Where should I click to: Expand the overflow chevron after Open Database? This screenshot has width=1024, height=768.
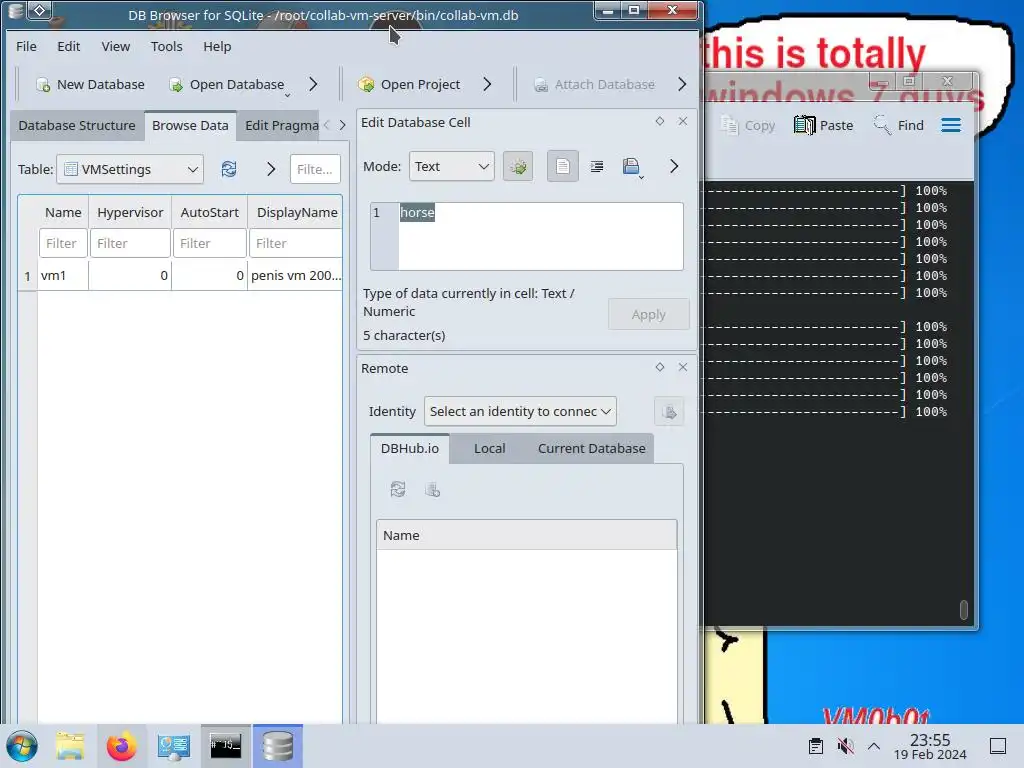click(313, 84)
